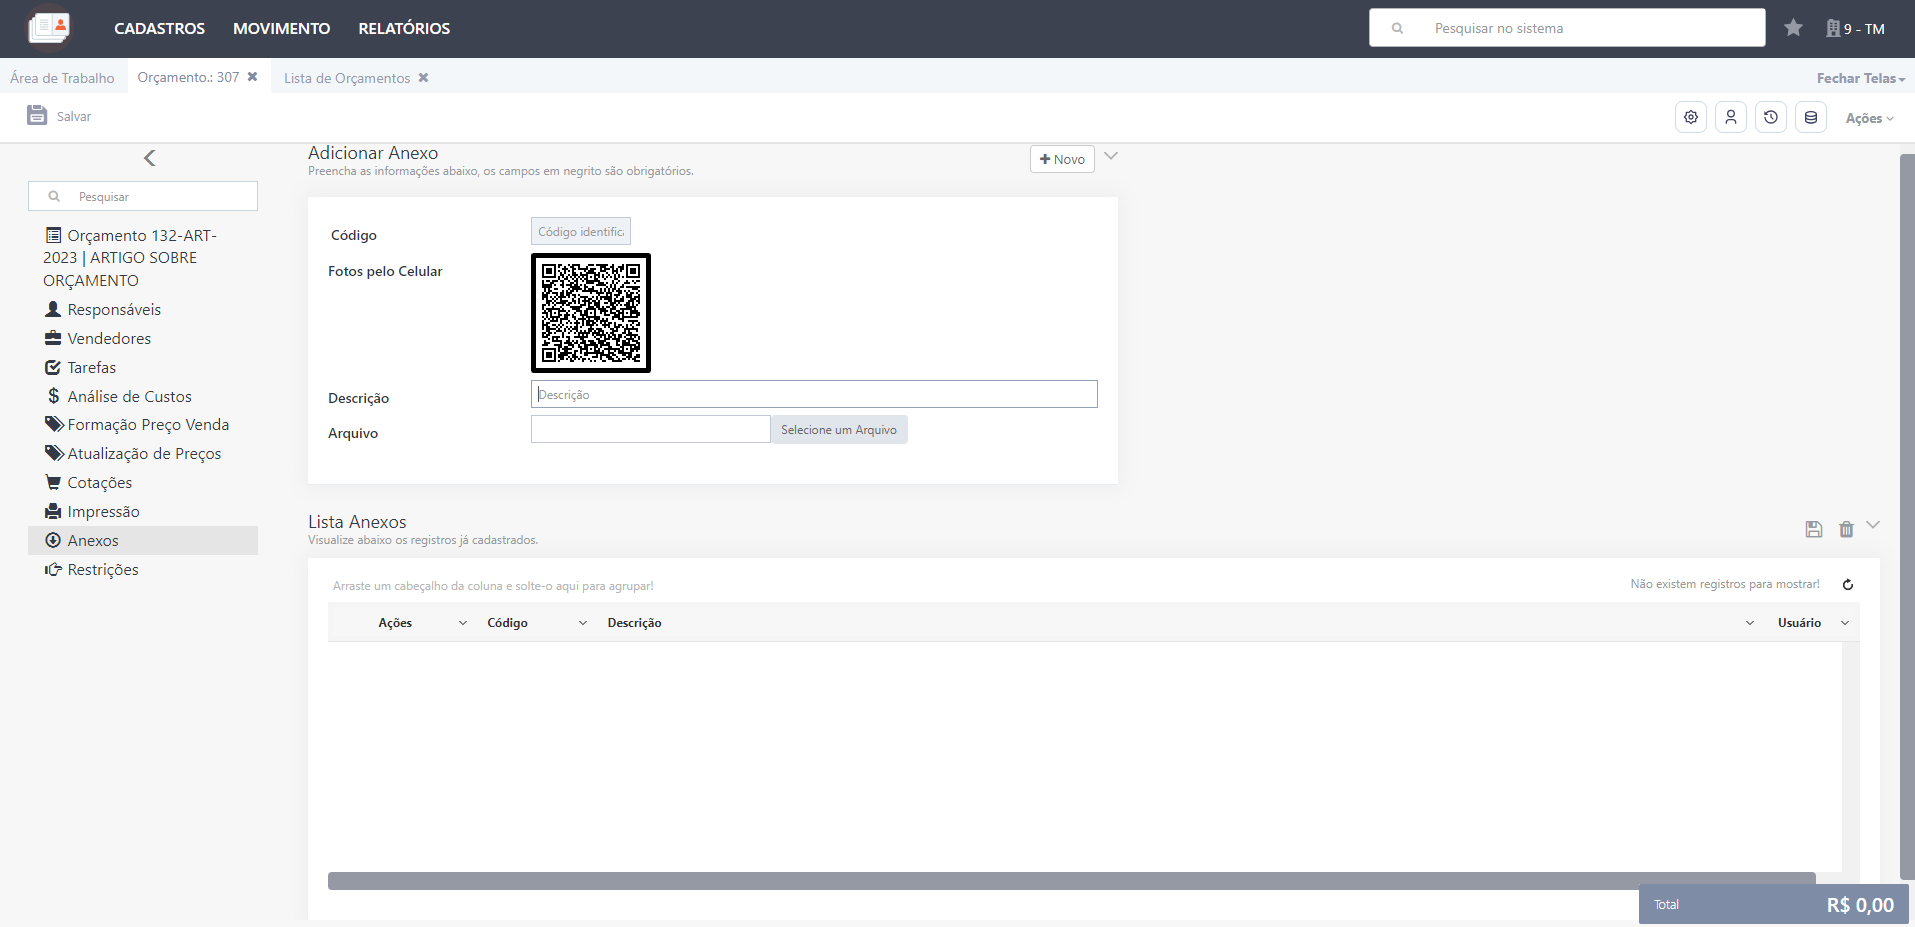Click the Código identification field

point(581,231)
